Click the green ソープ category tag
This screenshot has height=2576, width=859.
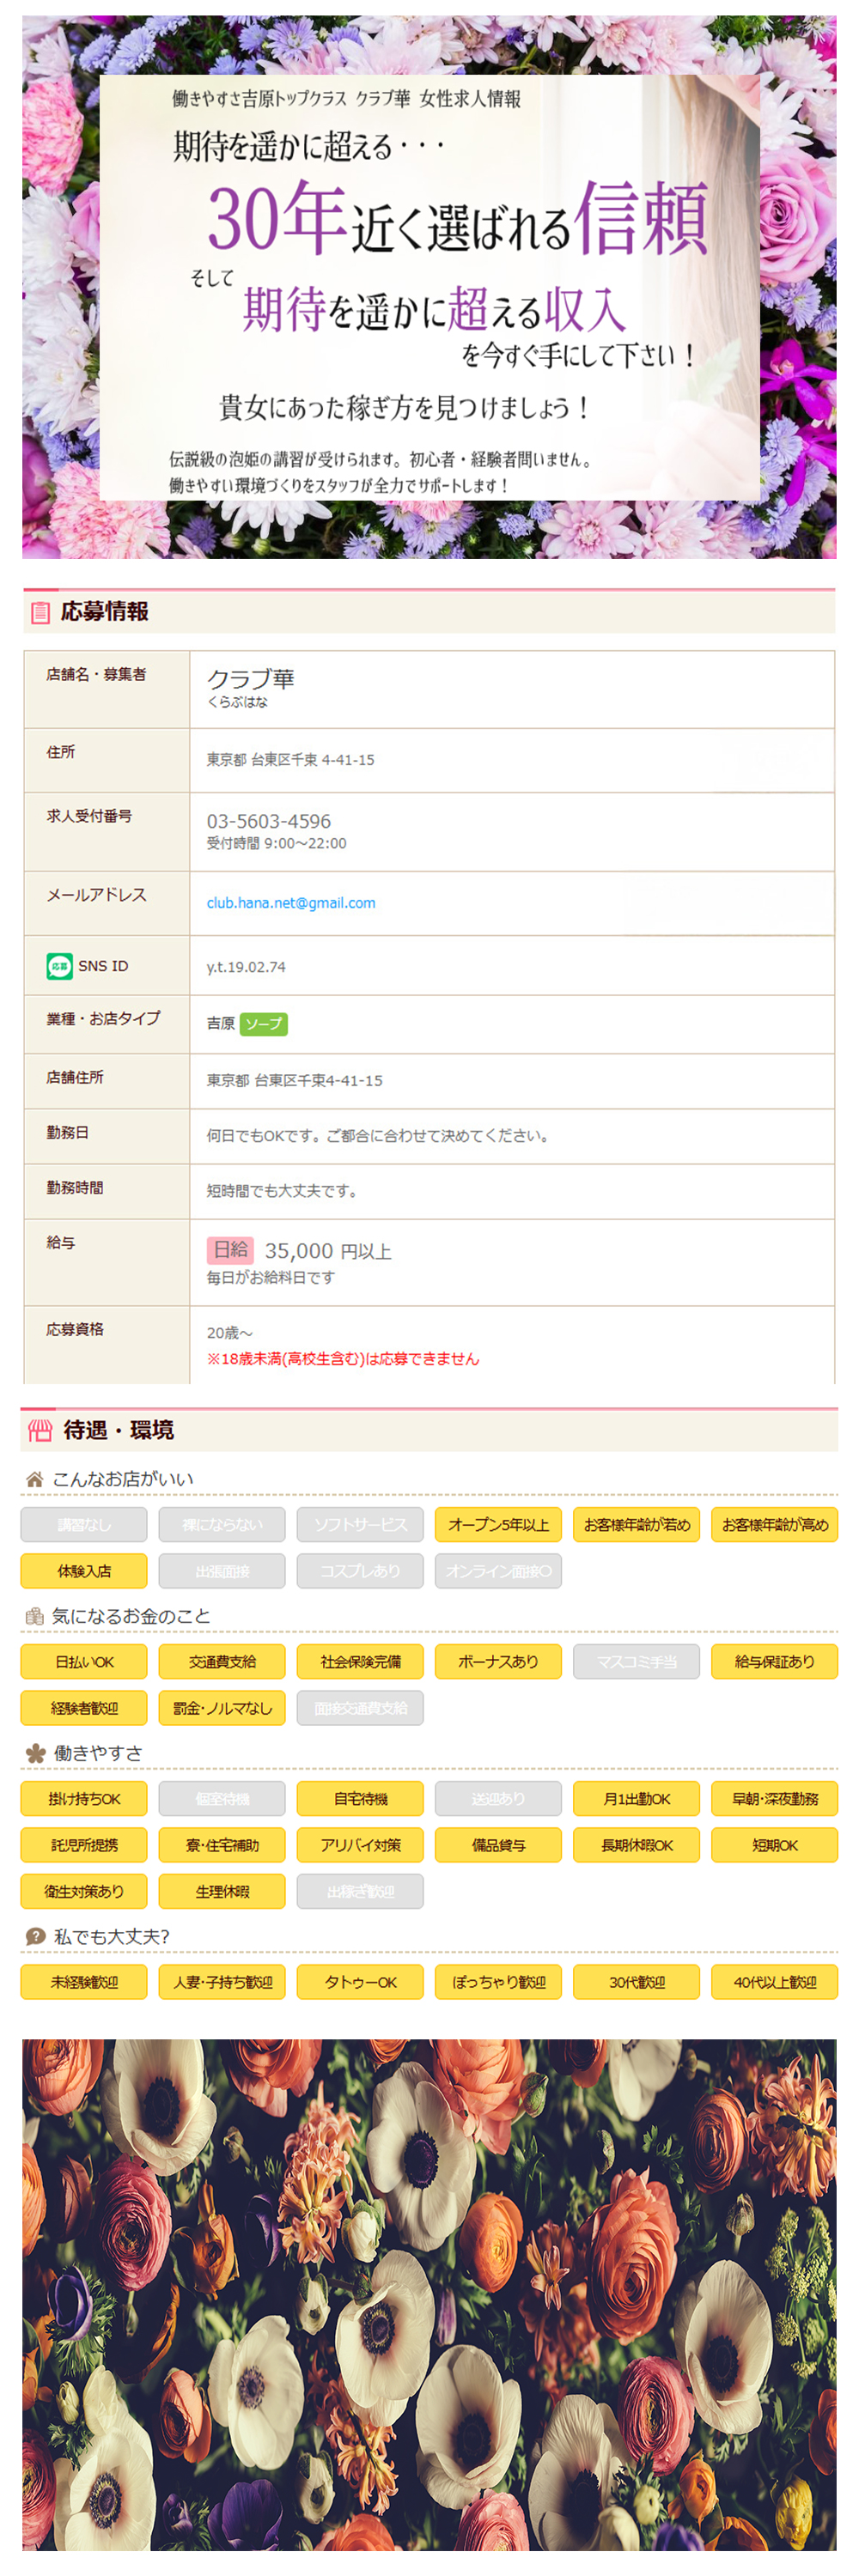coord(264,1024)
